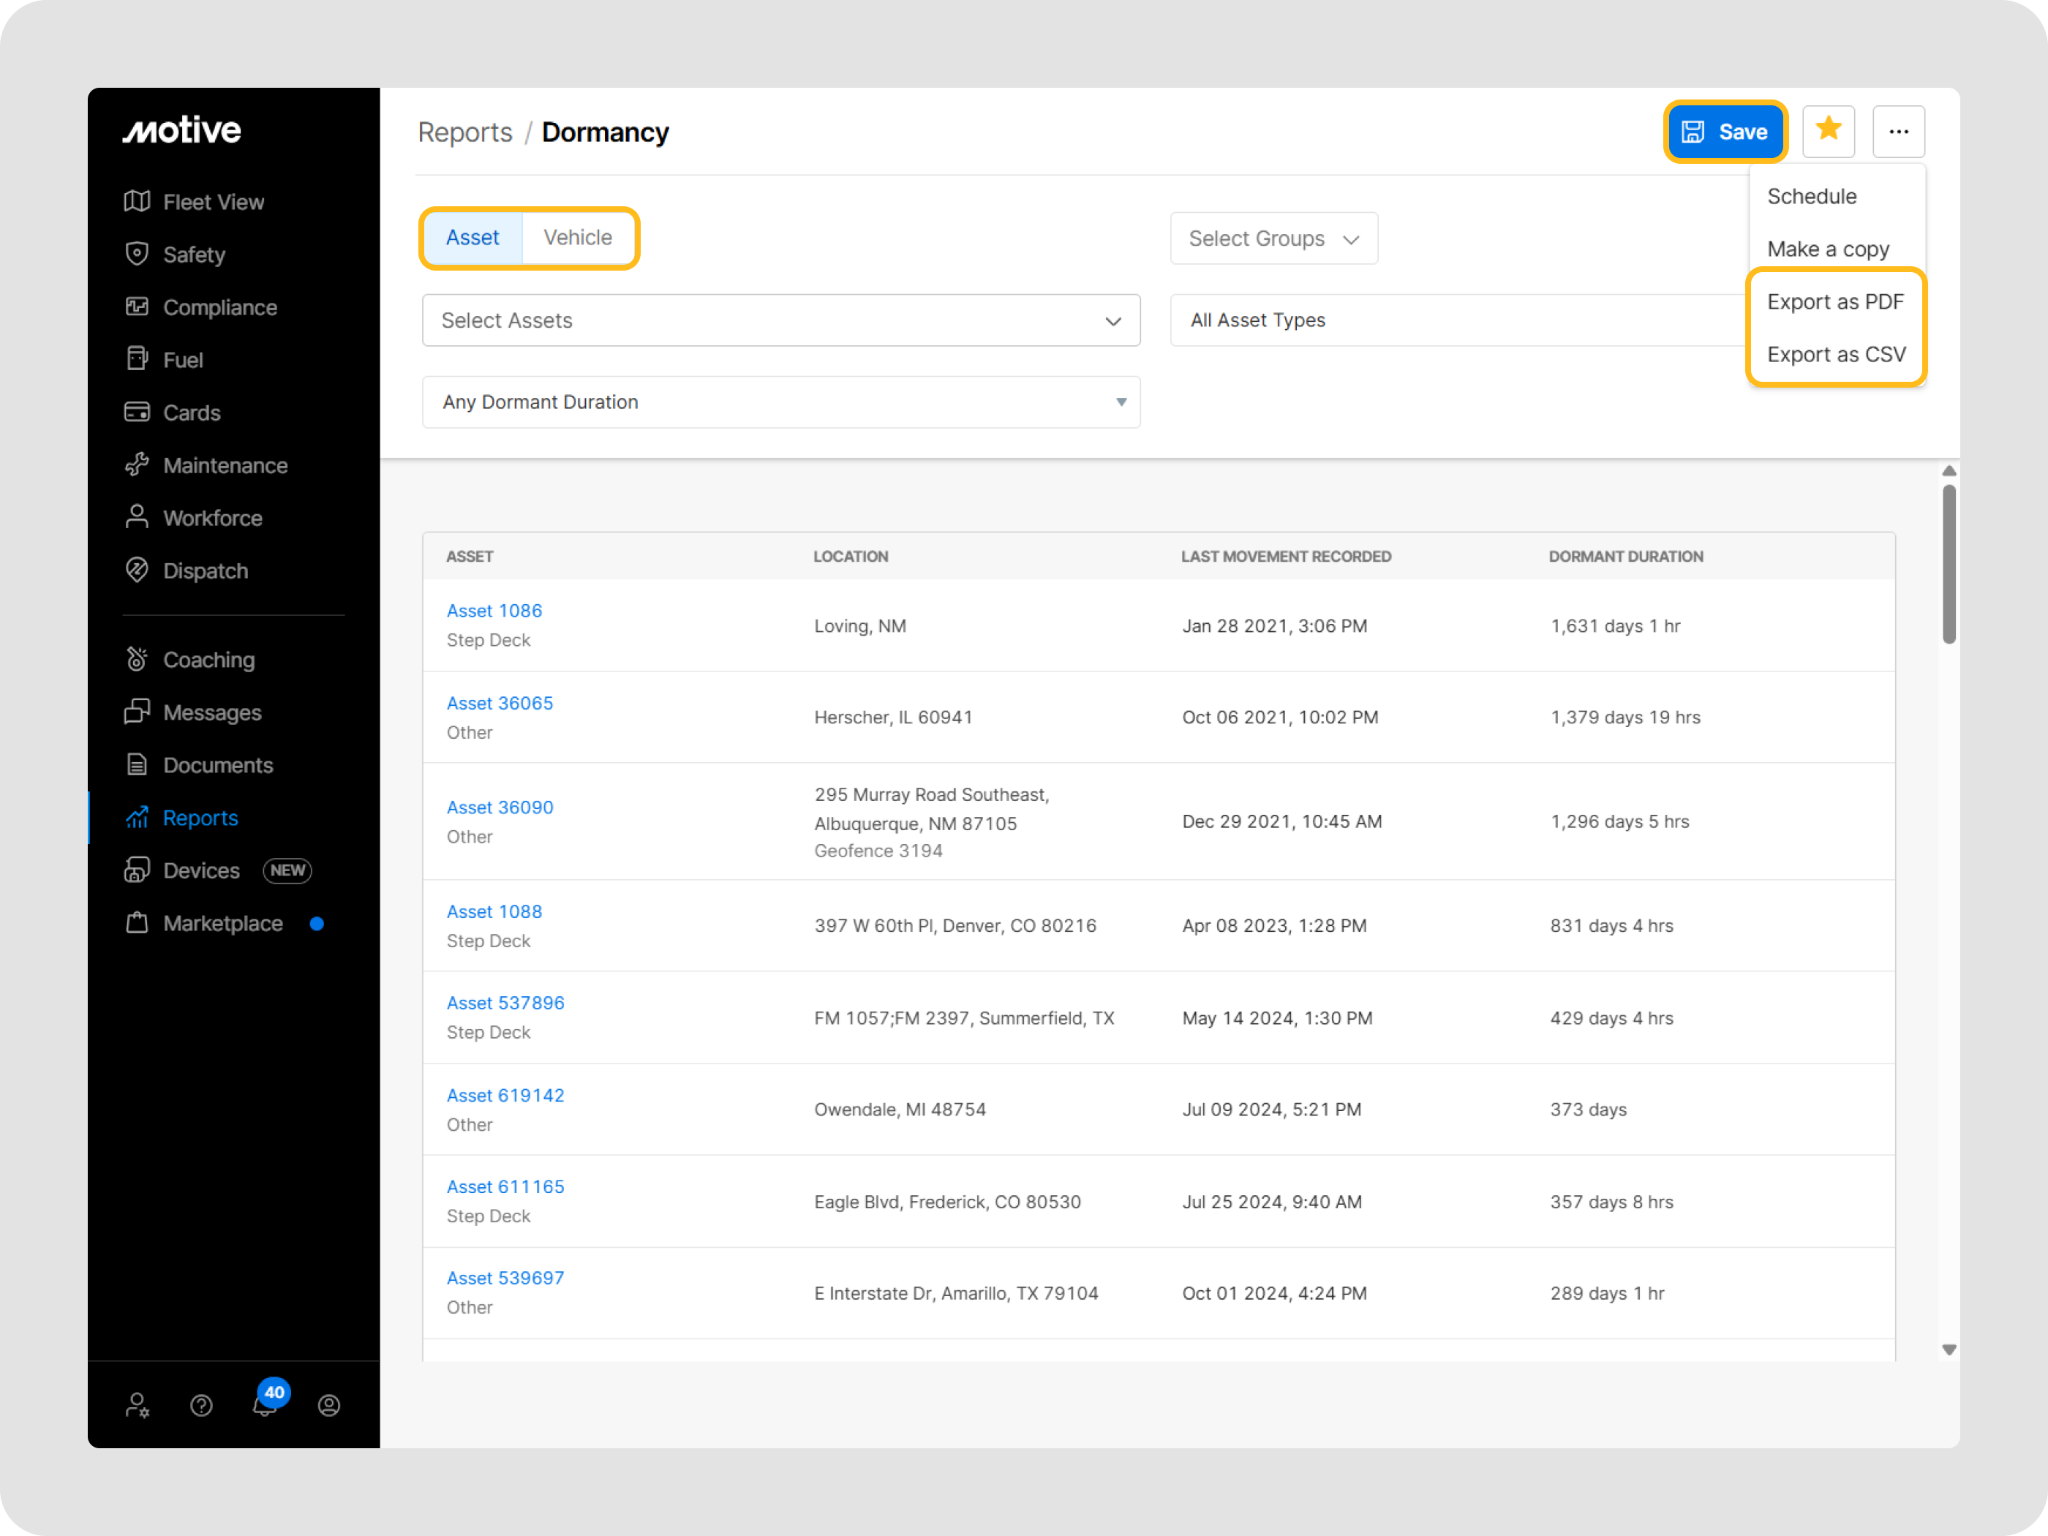Switch the report toggle to Vehicle
Viewport: 2048px width, 1536px height.
577,238
